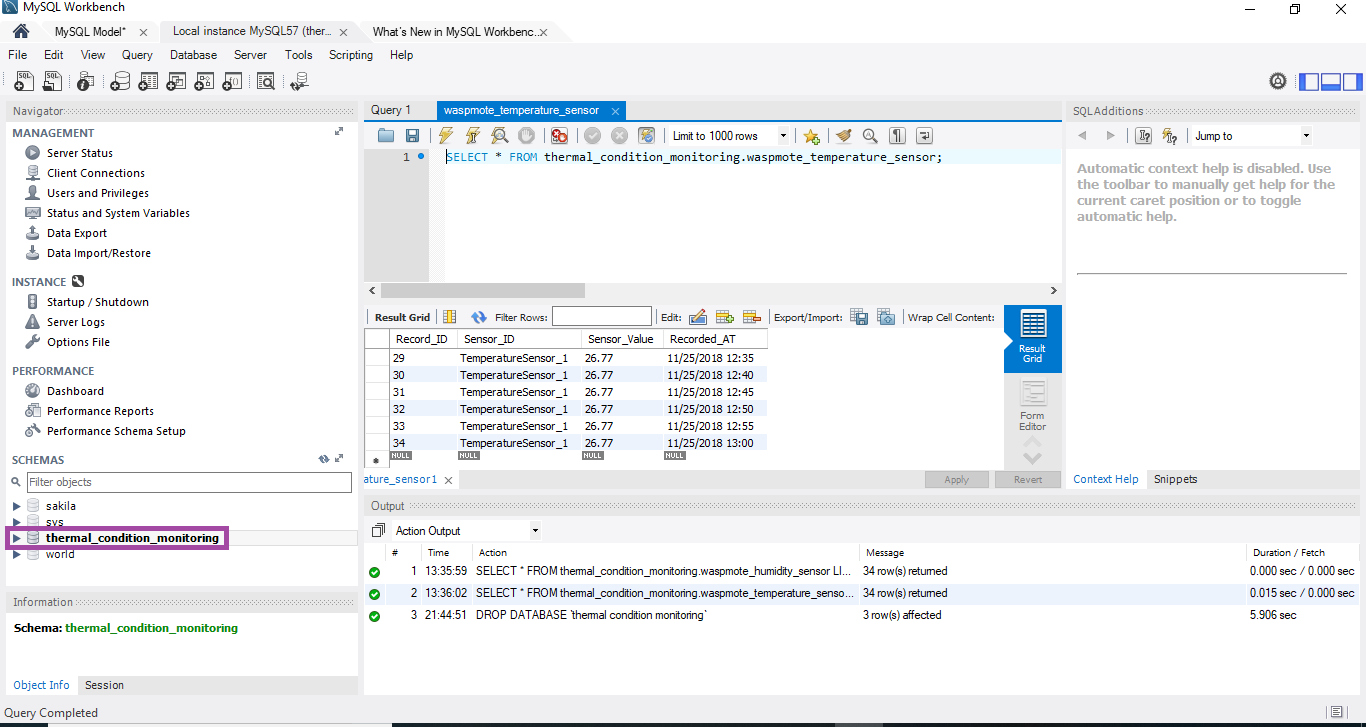Show the find panel magnifier icon
The image size is (1366, 727).
pyautogui.click(x=871, y=136)
